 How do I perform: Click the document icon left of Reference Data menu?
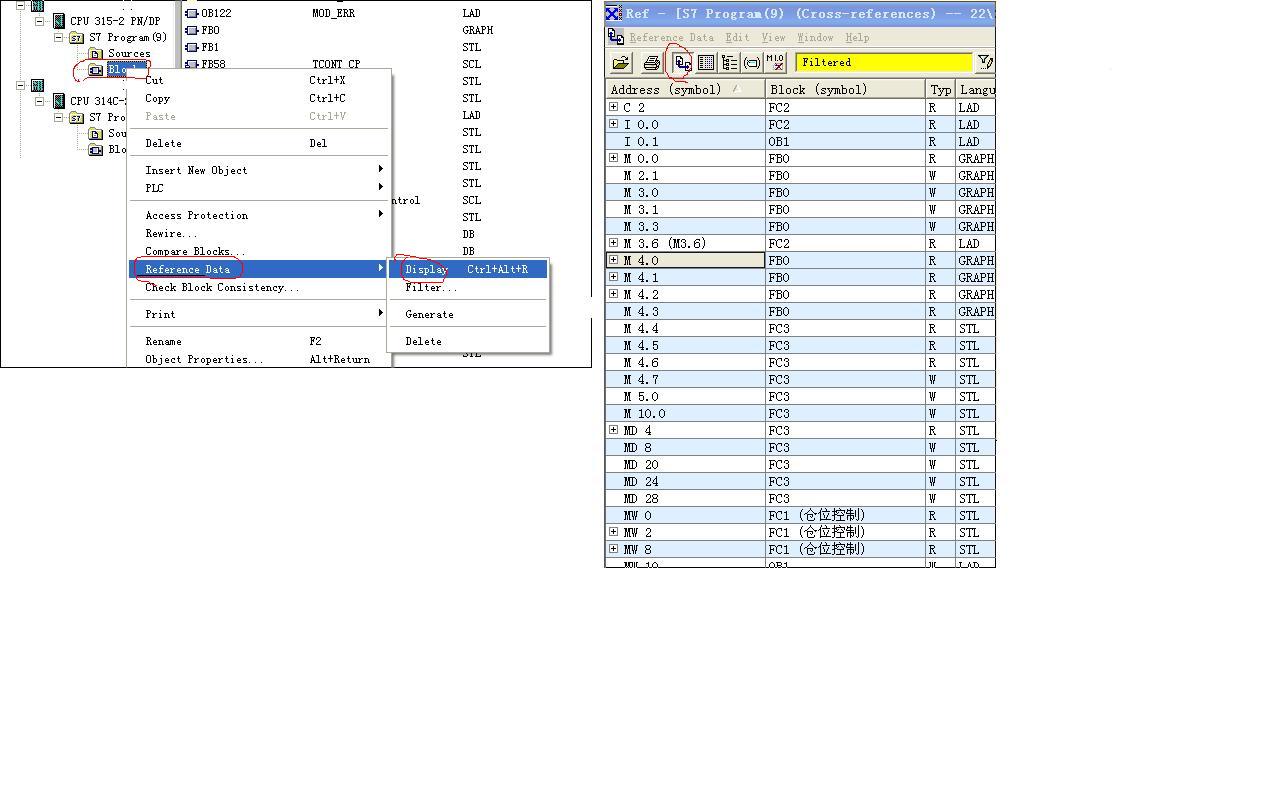pyautogui.click(x=616, y=37)
